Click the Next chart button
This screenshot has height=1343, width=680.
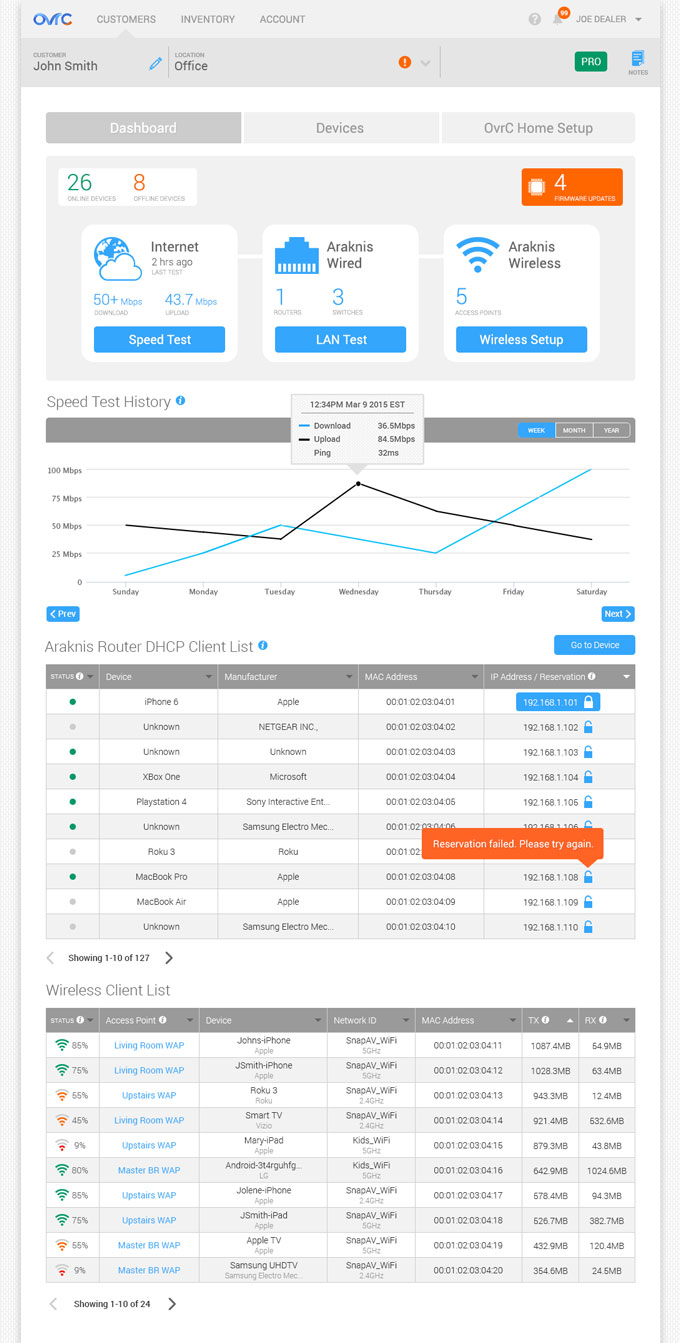[618, 614]
